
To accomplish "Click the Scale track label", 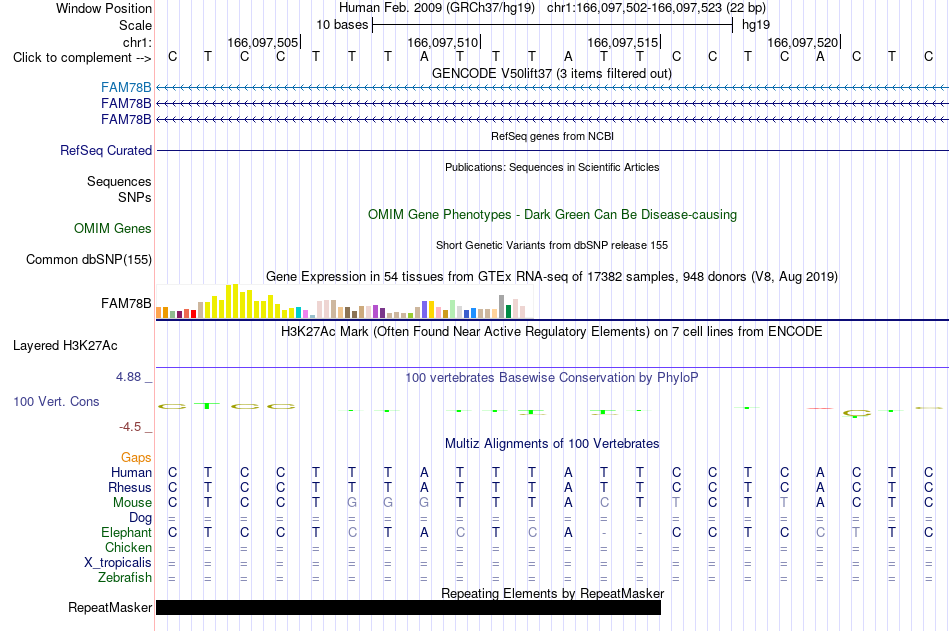I will coord(135,25).
